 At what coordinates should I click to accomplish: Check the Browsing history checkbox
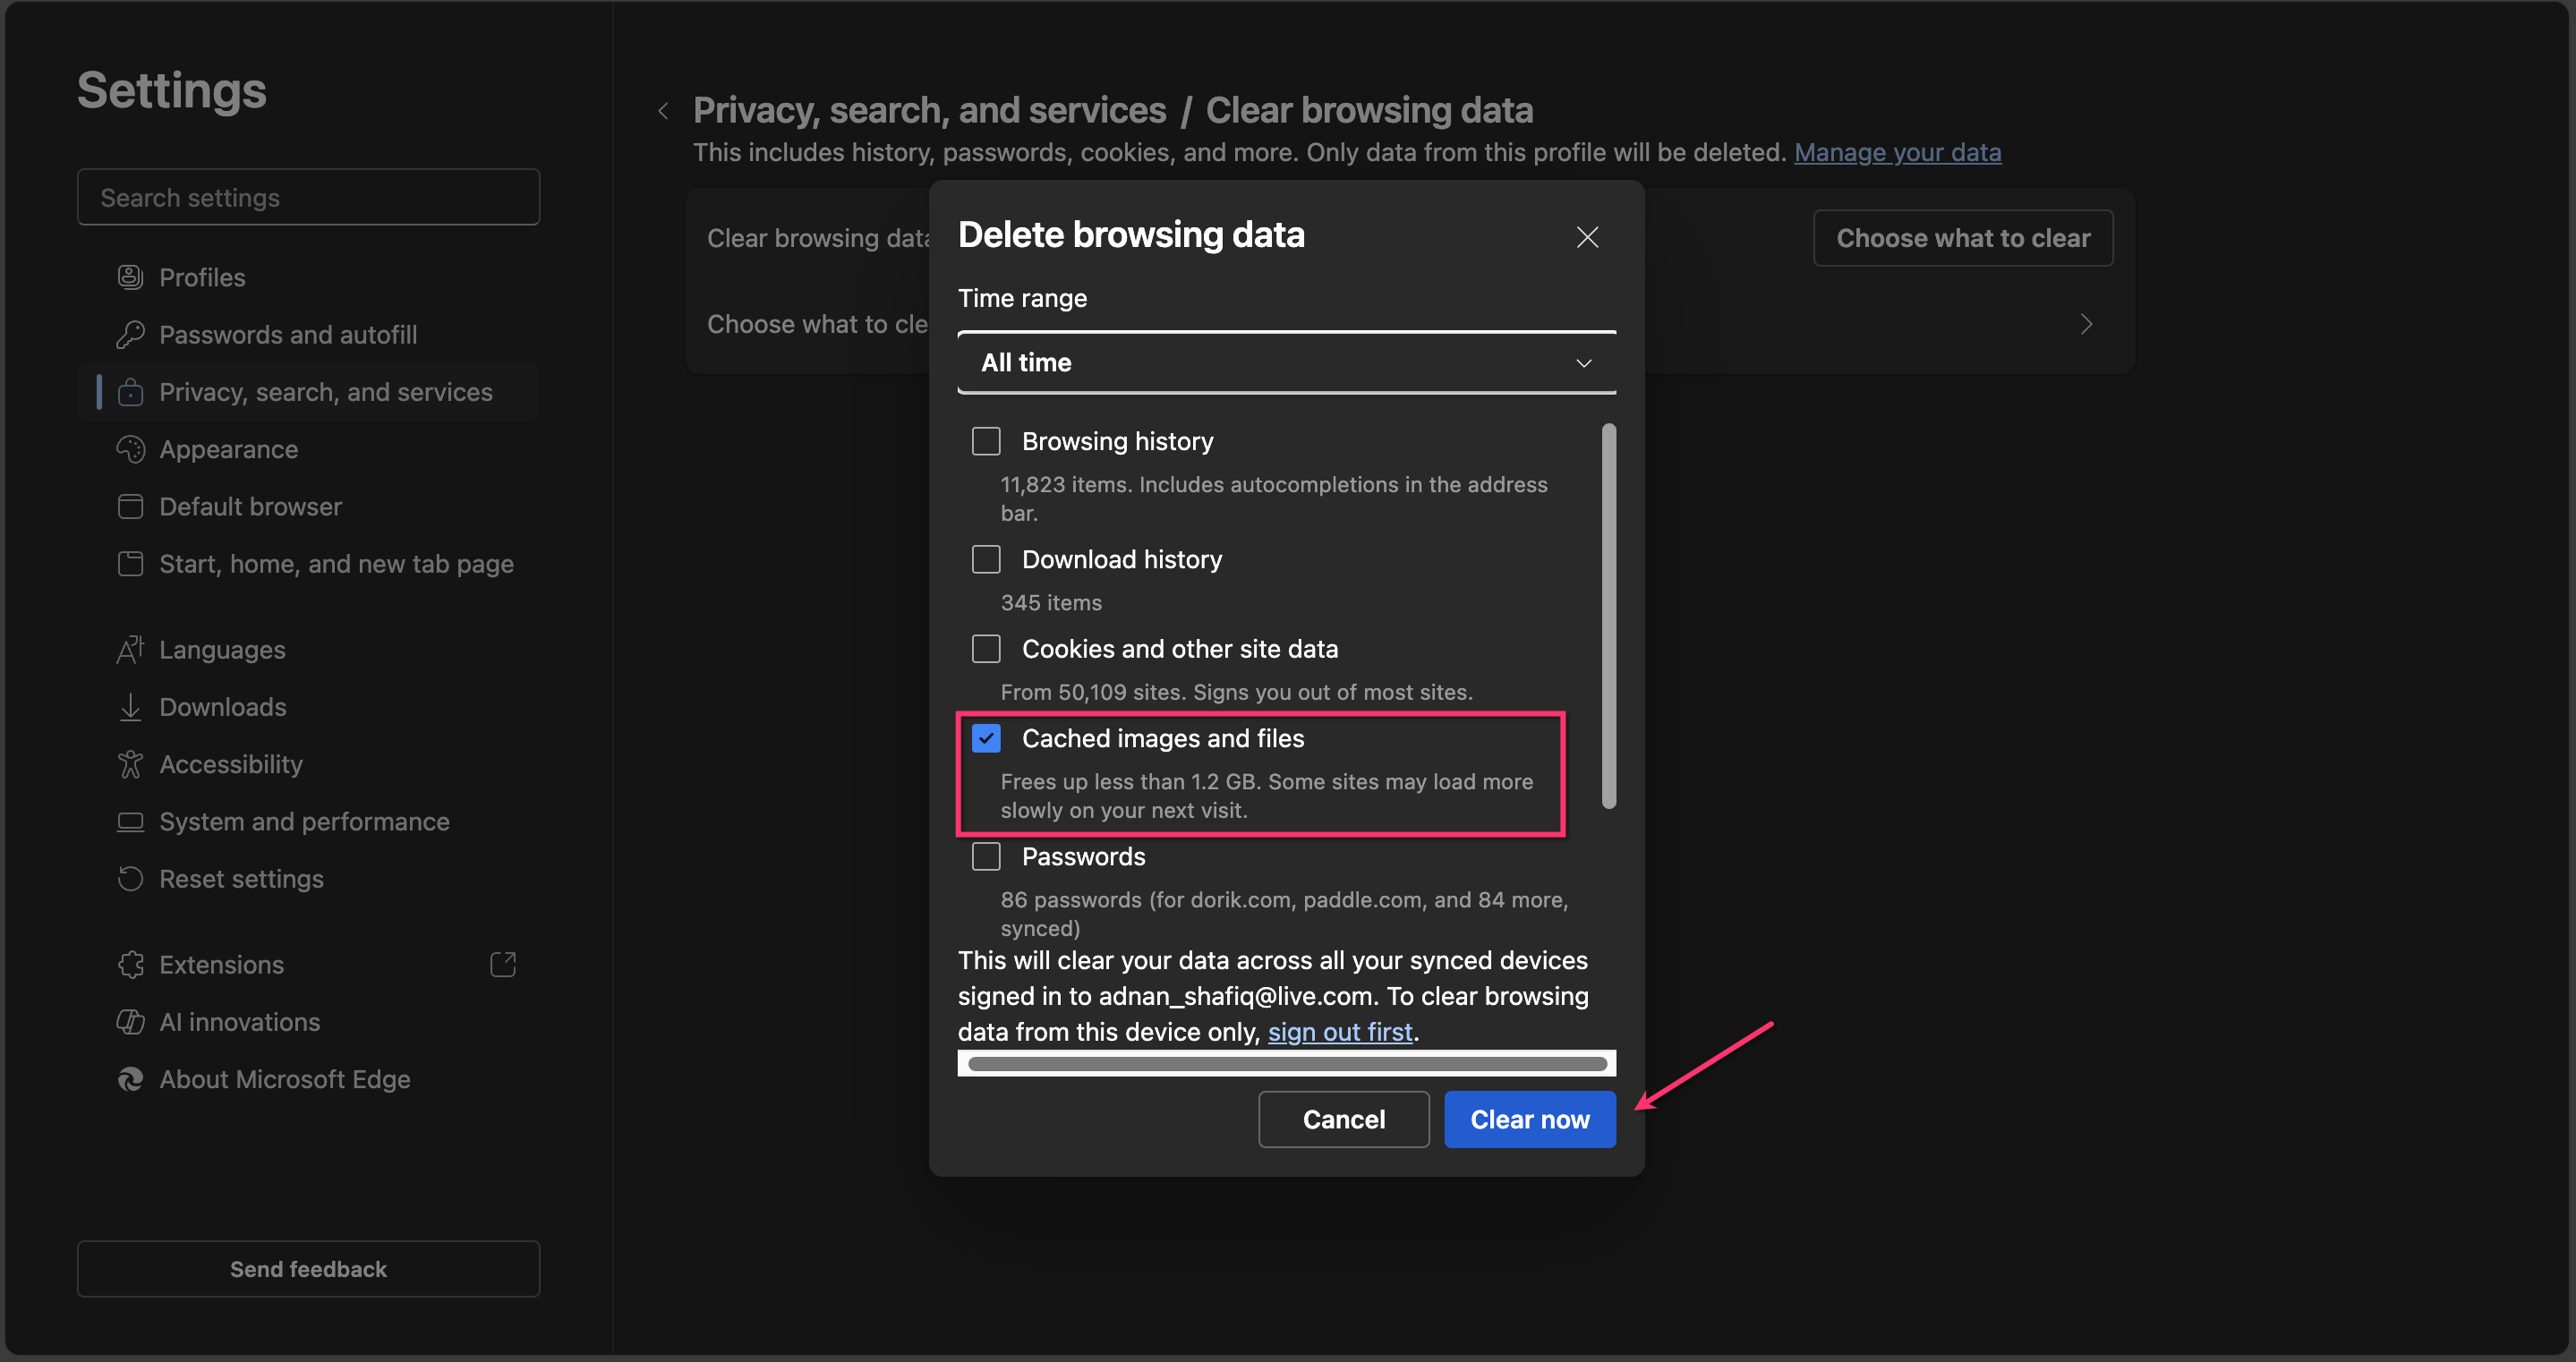tap(986, 441)
